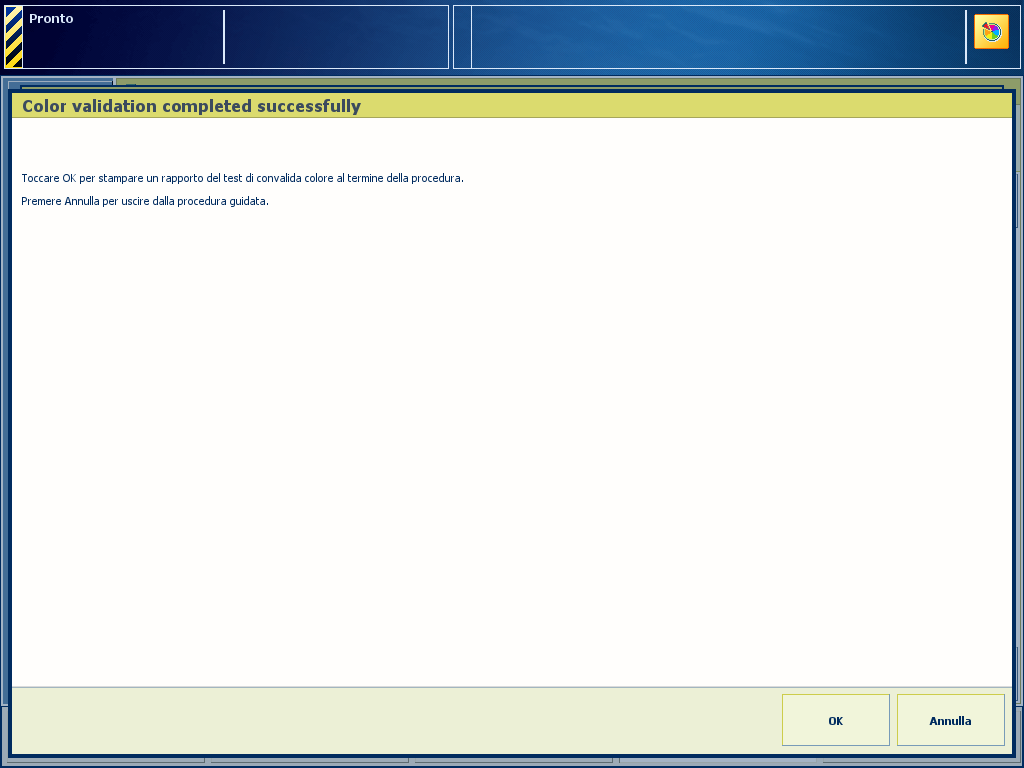Click the blank white dialog body
Screen dimensions: 1024x768
(x=511, y=444)
